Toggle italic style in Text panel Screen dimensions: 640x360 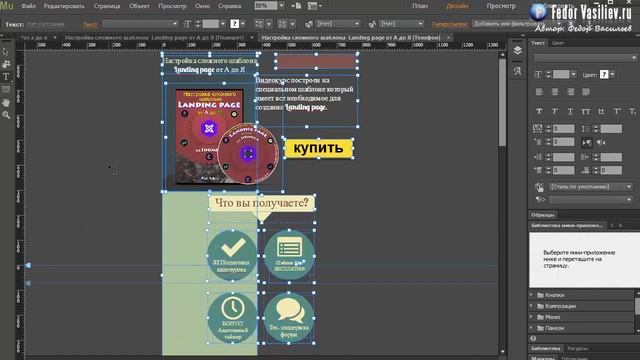pyautogui.click(x=554, y=111)
